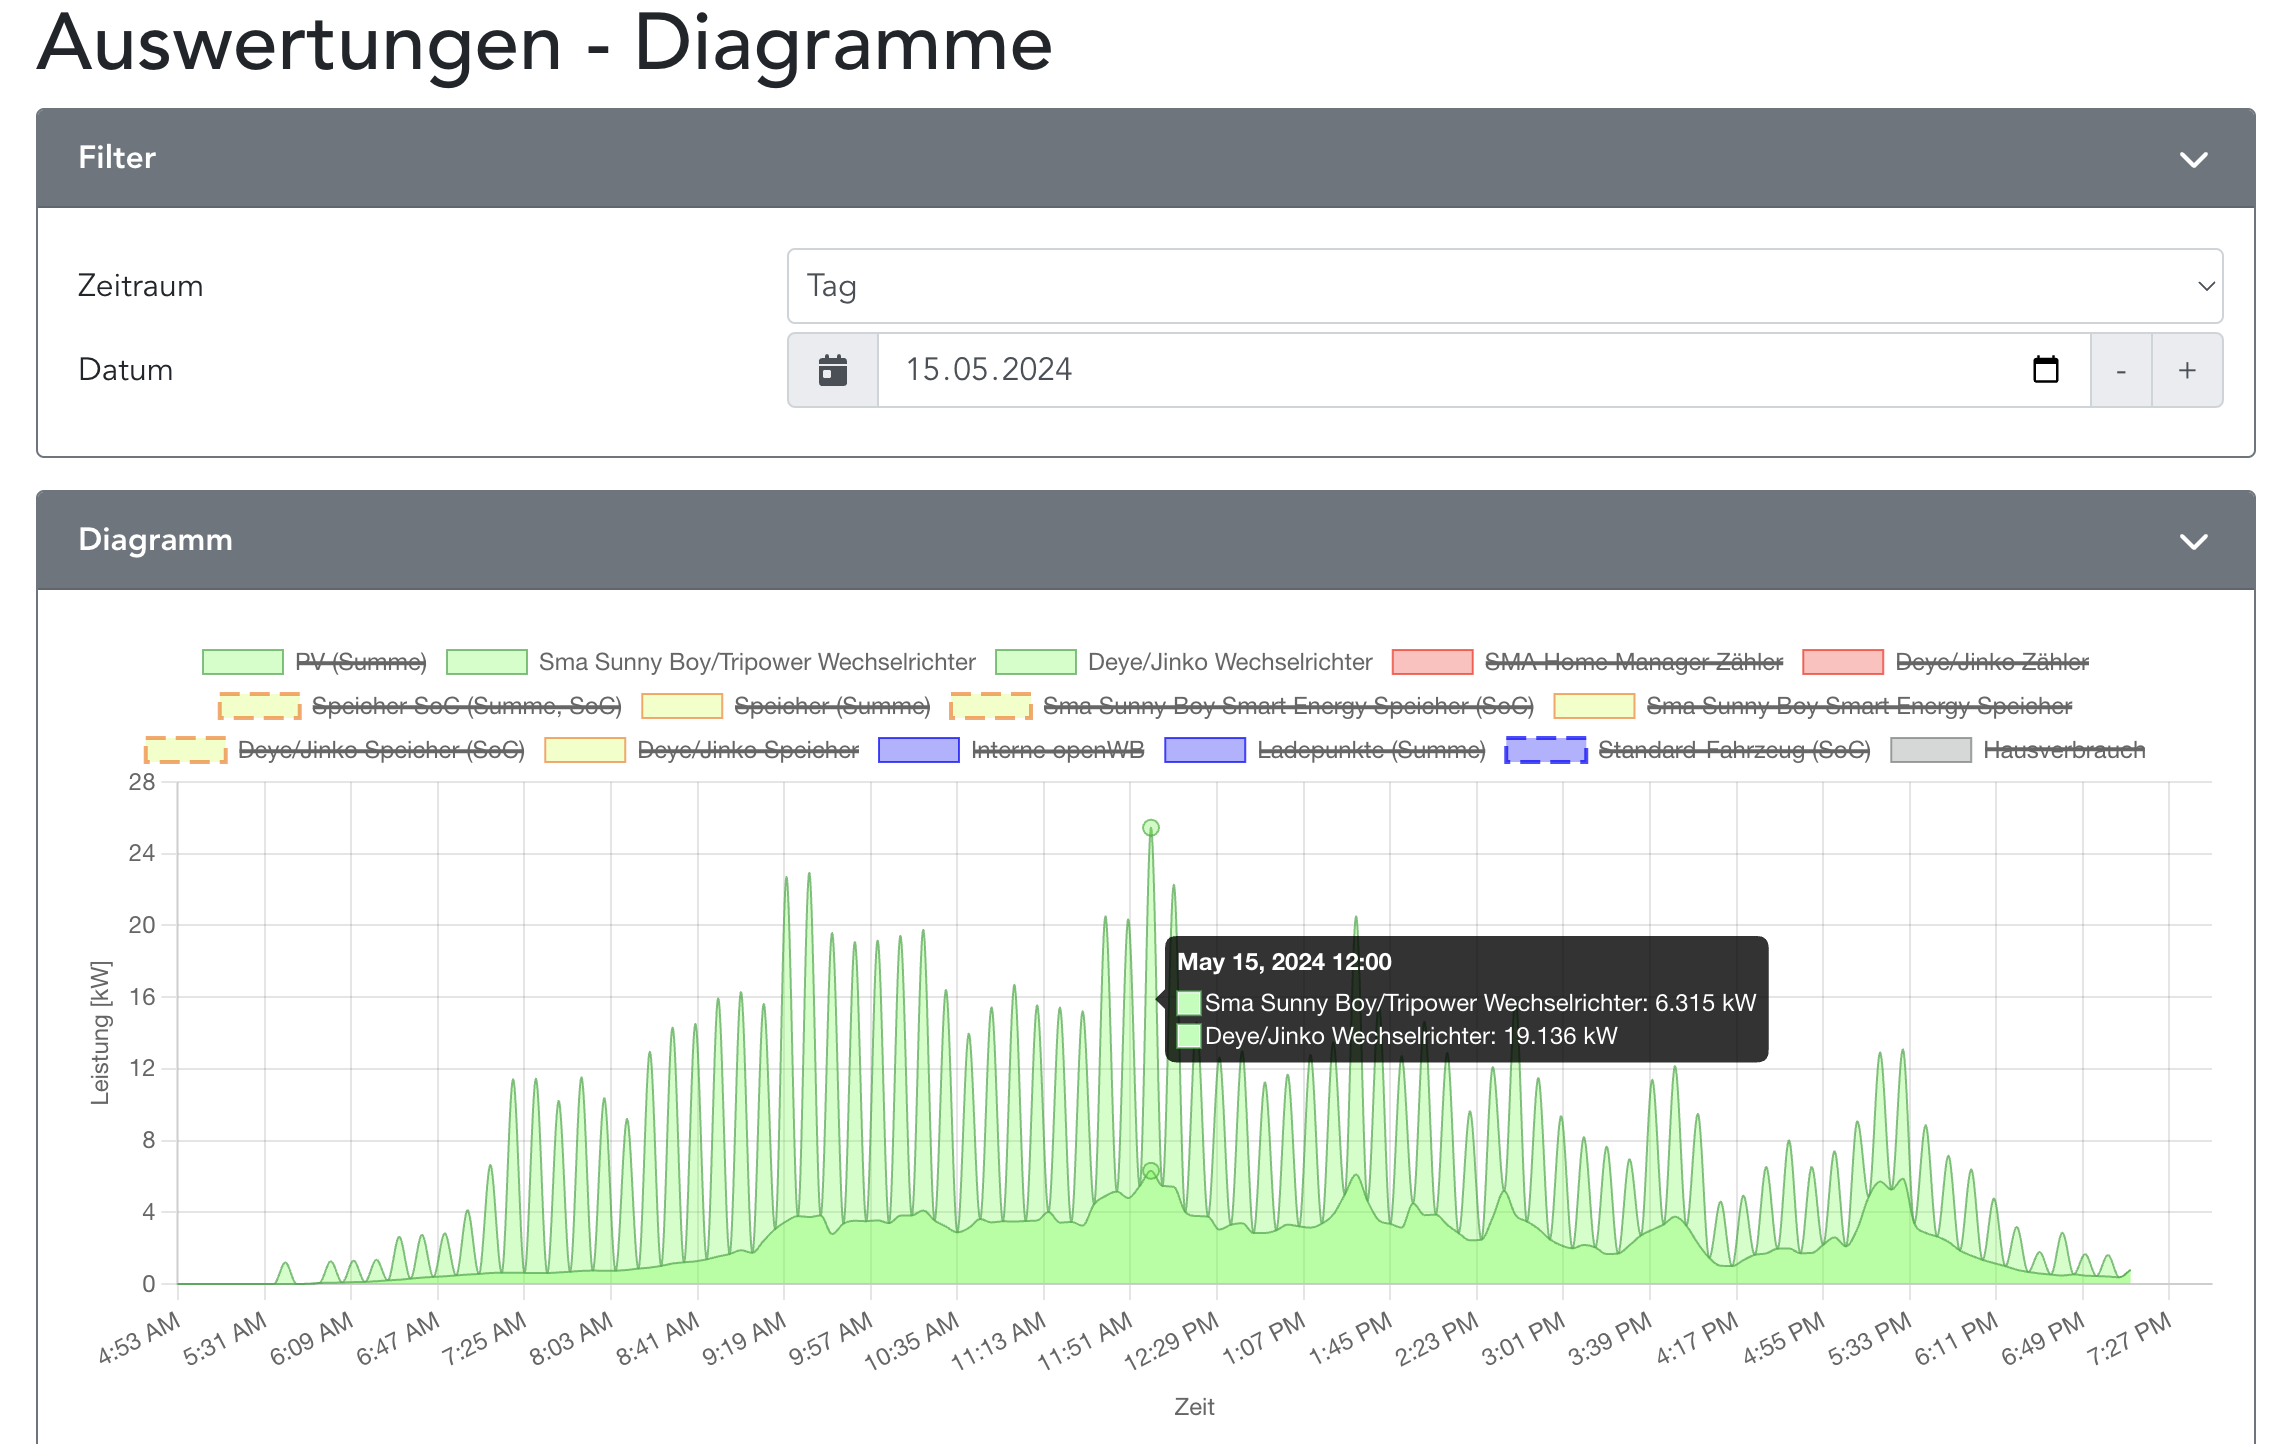The height and width of the screenshot is (1444, 2294).
Task: Click the dashed Standard-Fahrzeug (SoC) swatch
Action: pos(1545,750)
